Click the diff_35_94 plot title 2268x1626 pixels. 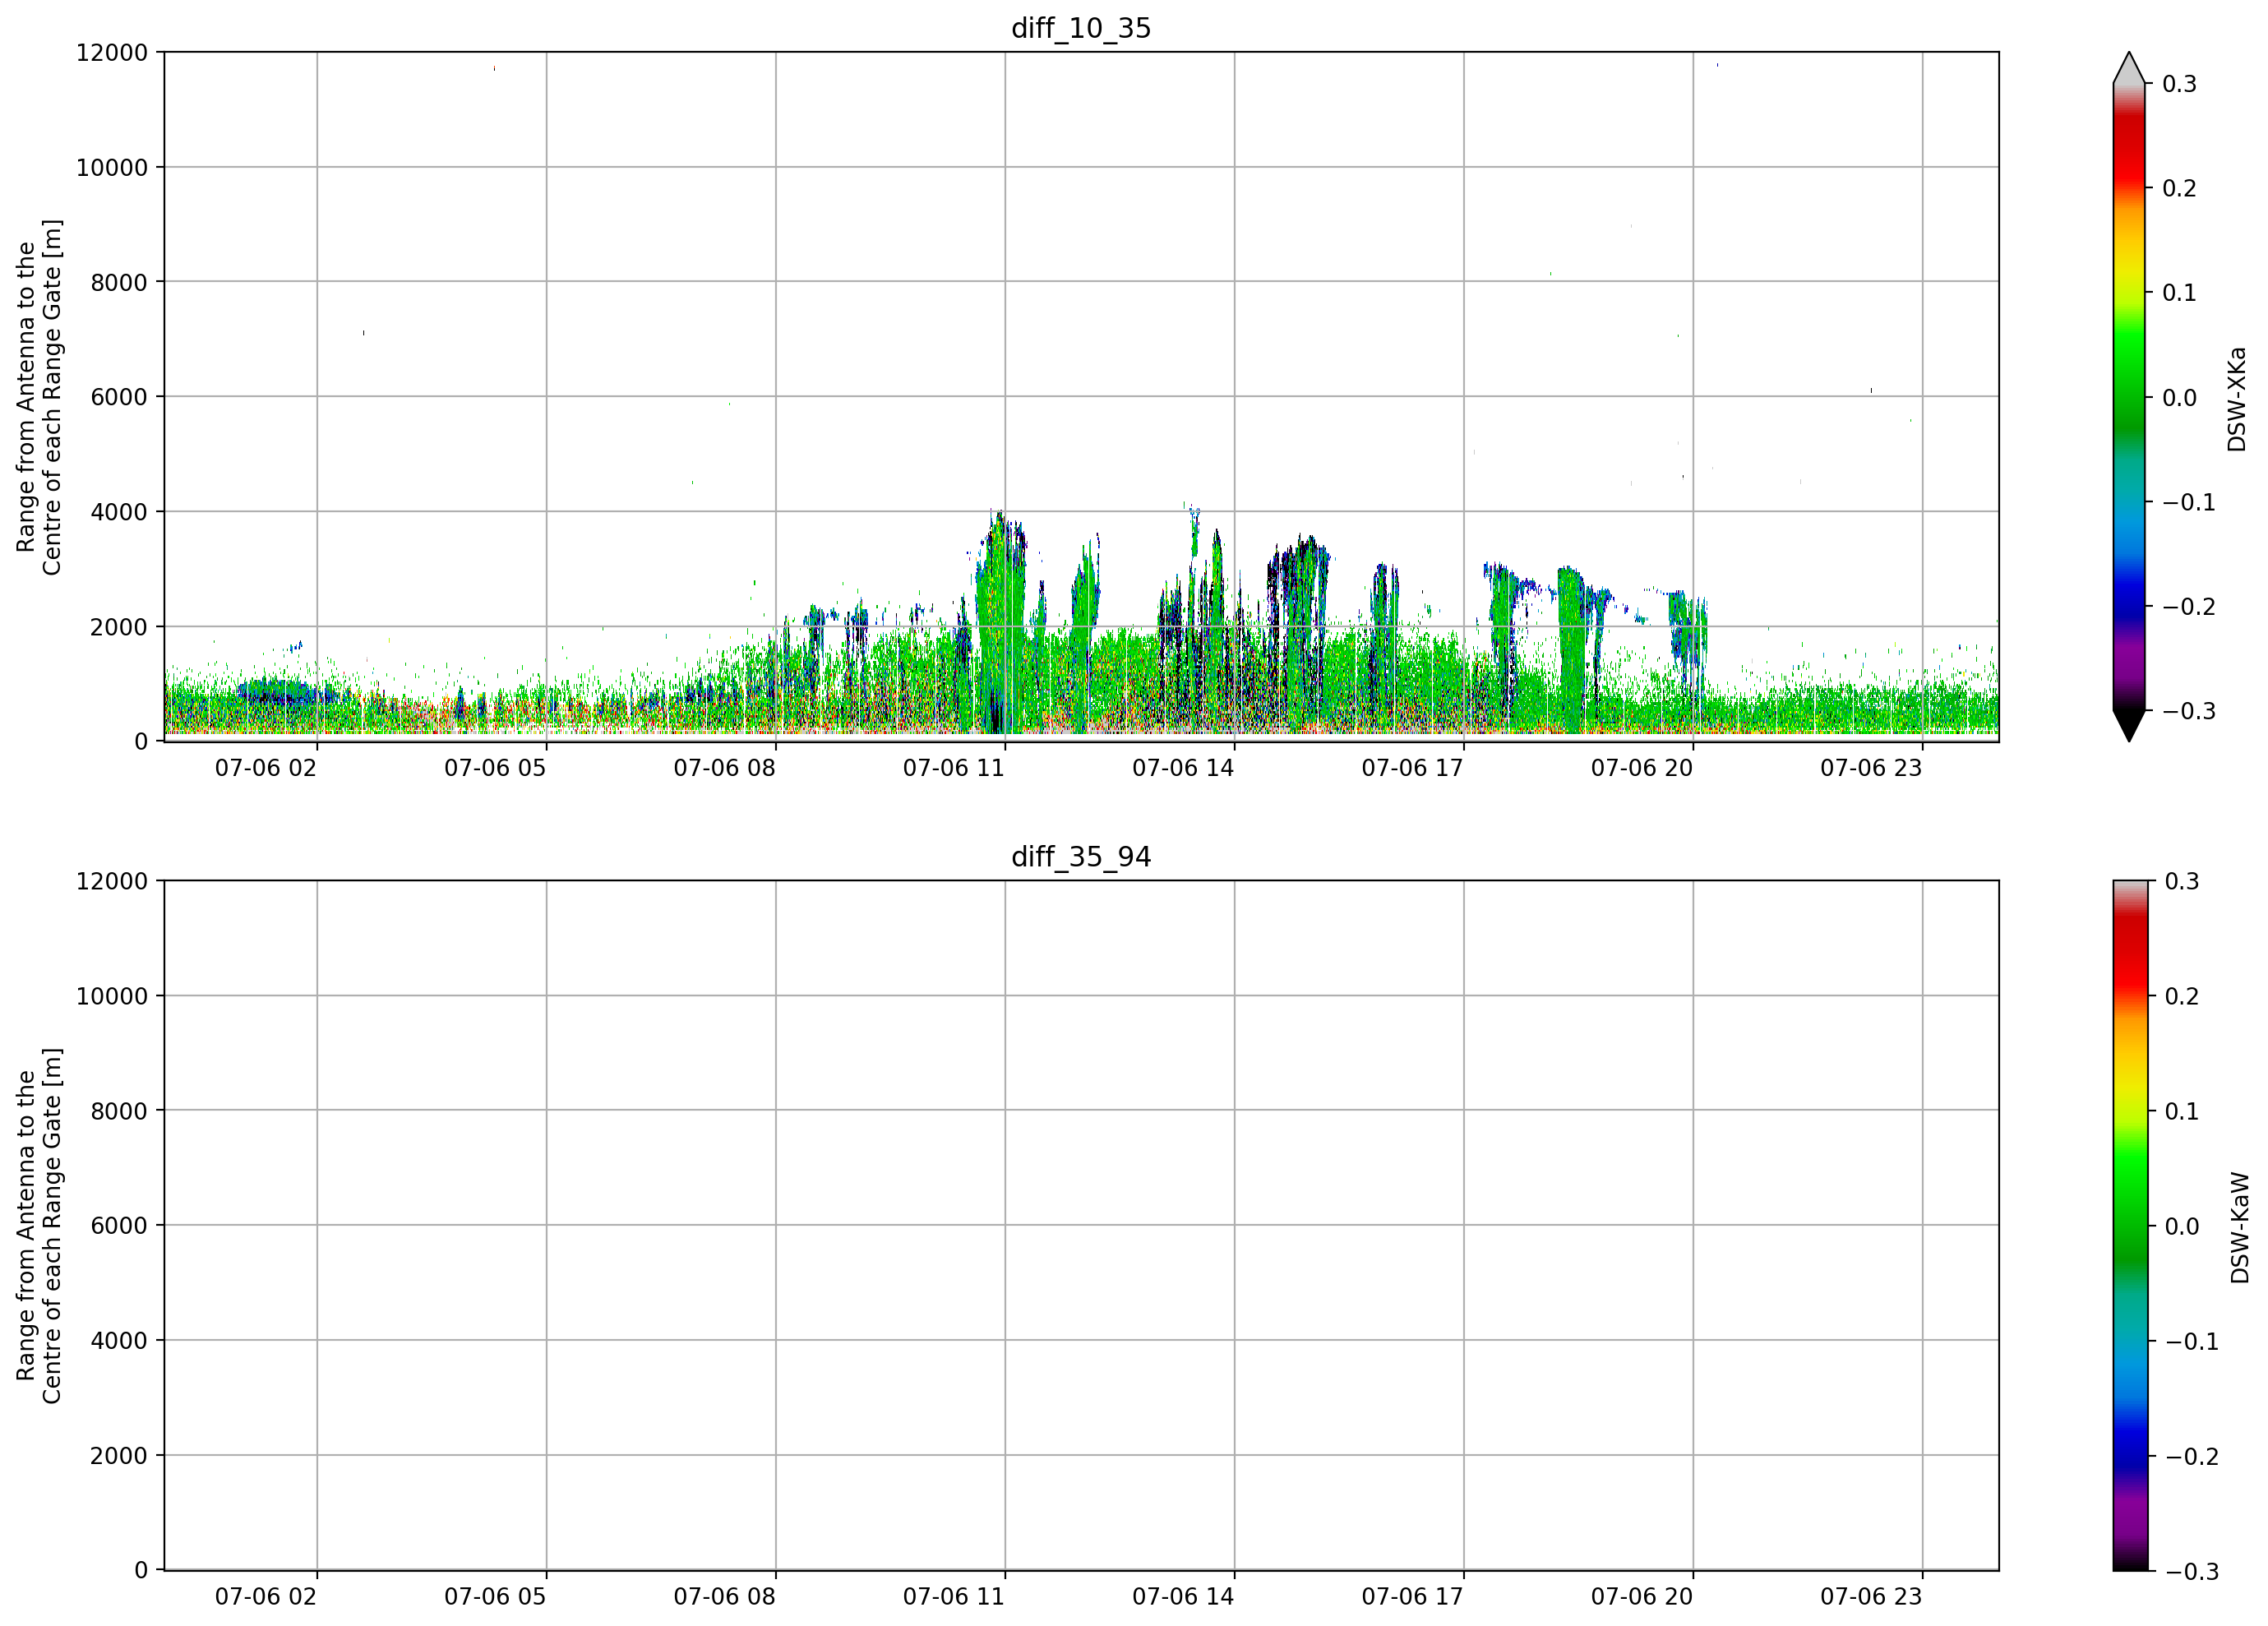pos(1081,857)
